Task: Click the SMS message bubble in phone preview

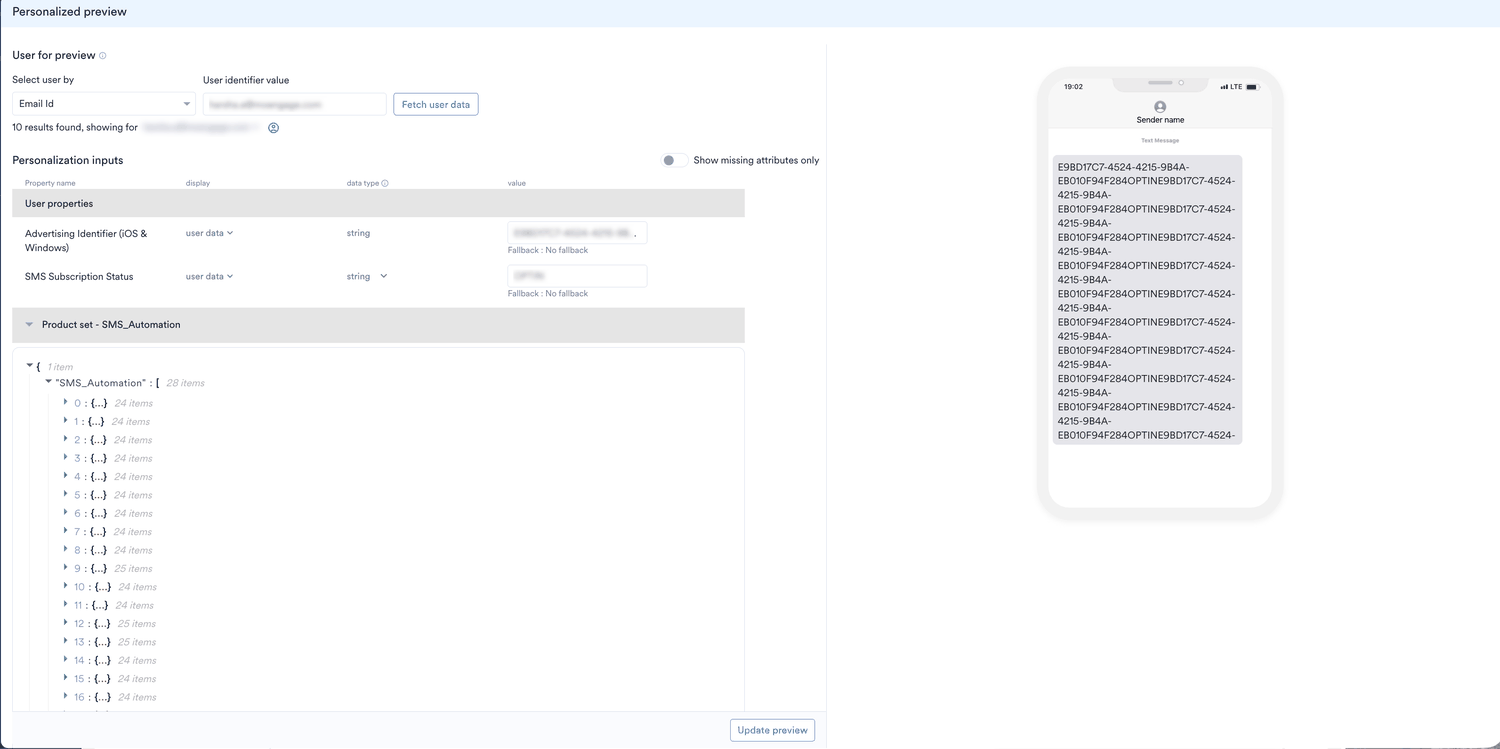Action: tap(1147, 300)
